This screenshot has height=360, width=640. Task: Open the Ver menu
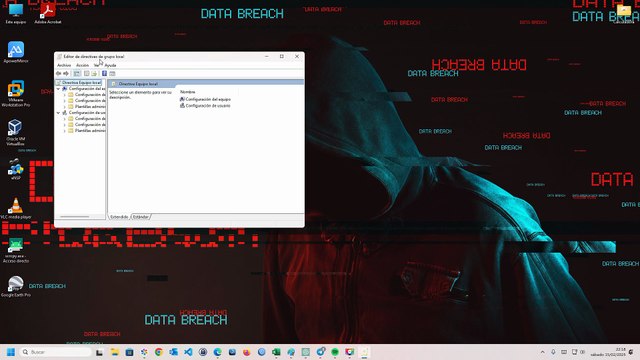[97, 65]
